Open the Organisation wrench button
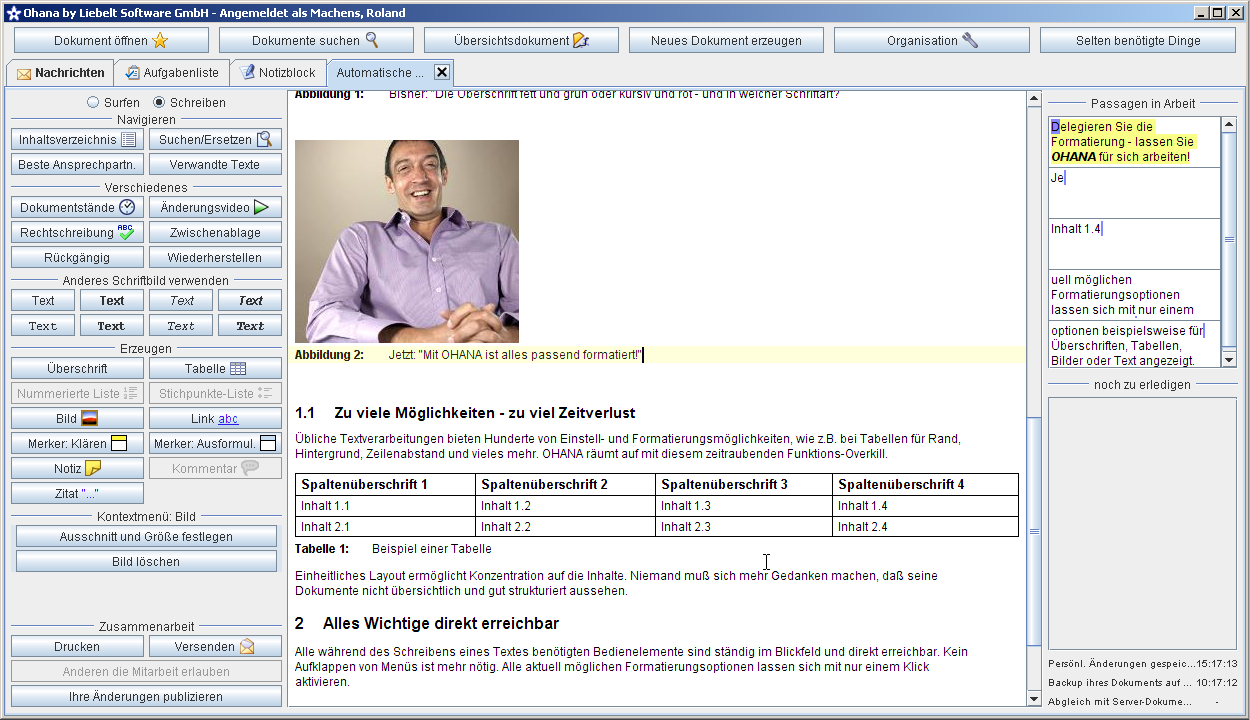 click(x=931, y=41)
